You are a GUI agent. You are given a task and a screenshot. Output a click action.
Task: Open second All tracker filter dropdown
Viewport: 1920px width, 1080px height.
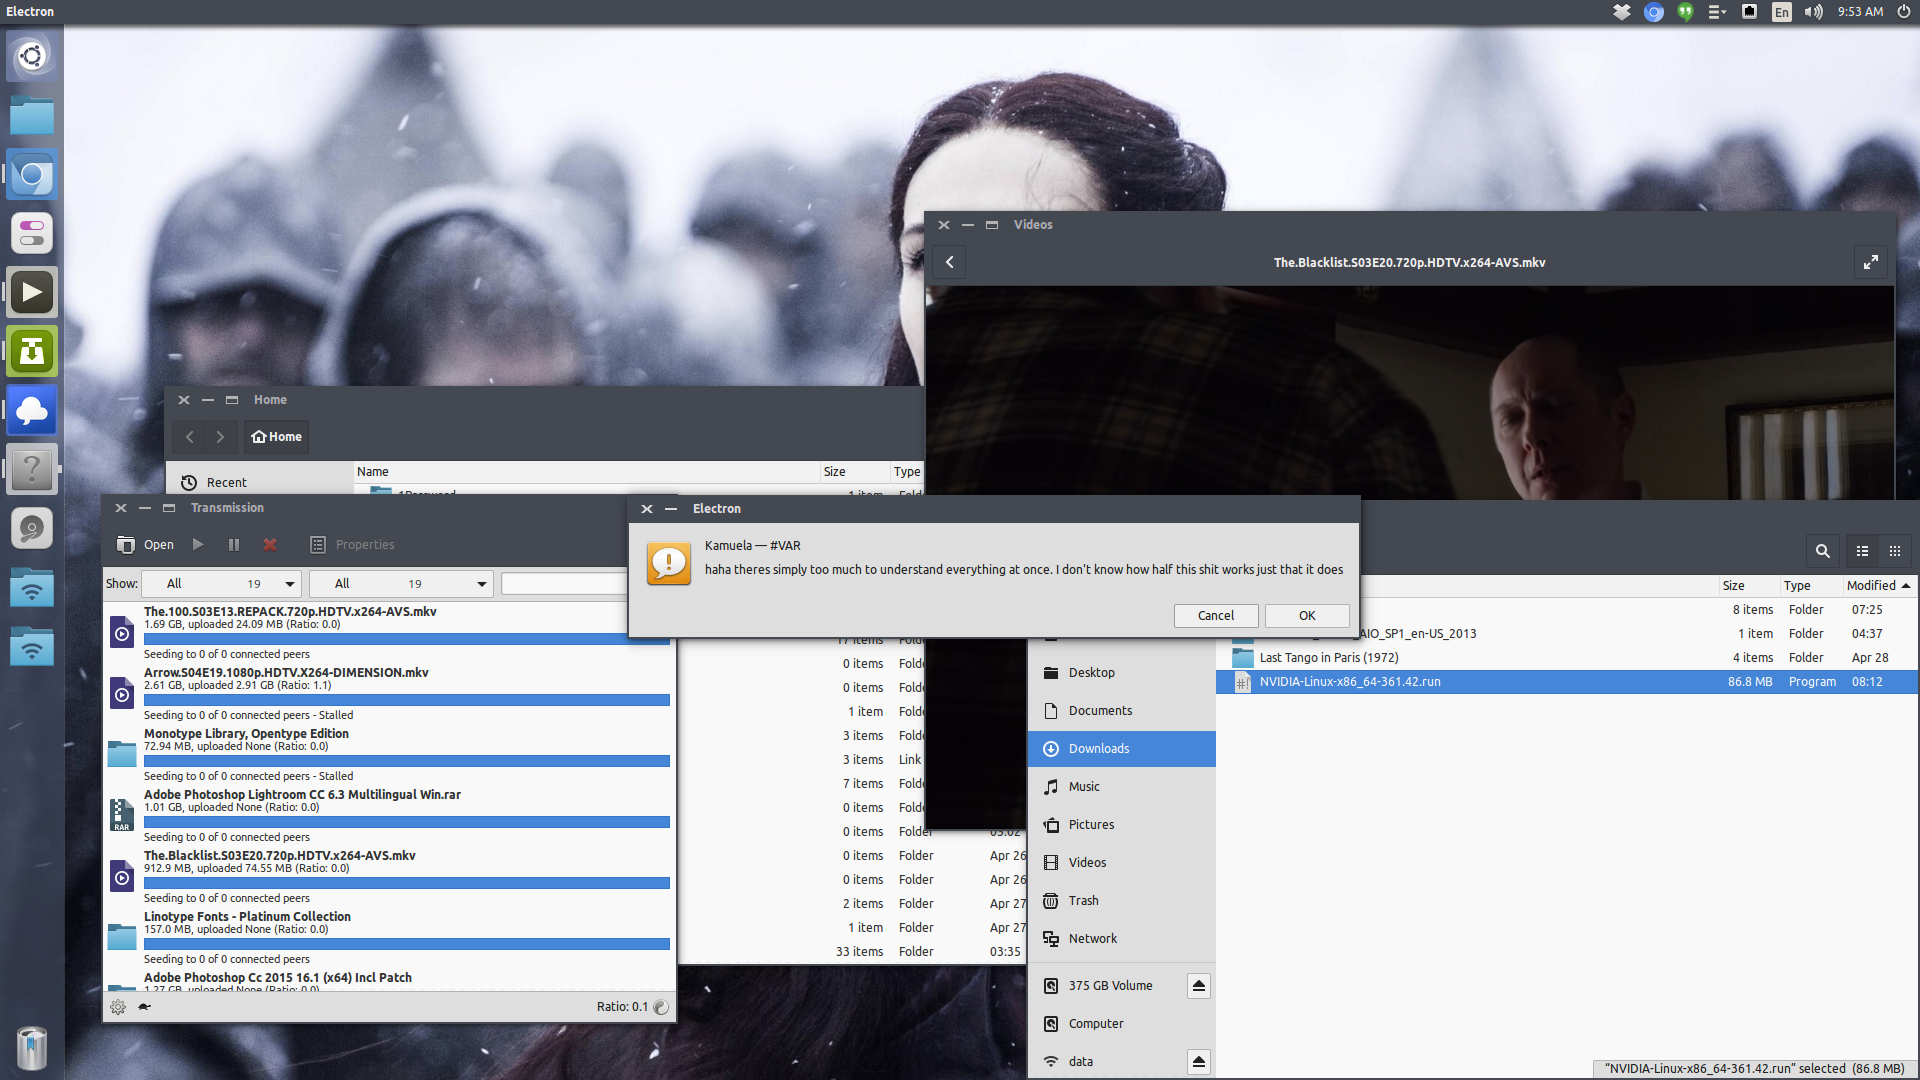click(400, 584)
